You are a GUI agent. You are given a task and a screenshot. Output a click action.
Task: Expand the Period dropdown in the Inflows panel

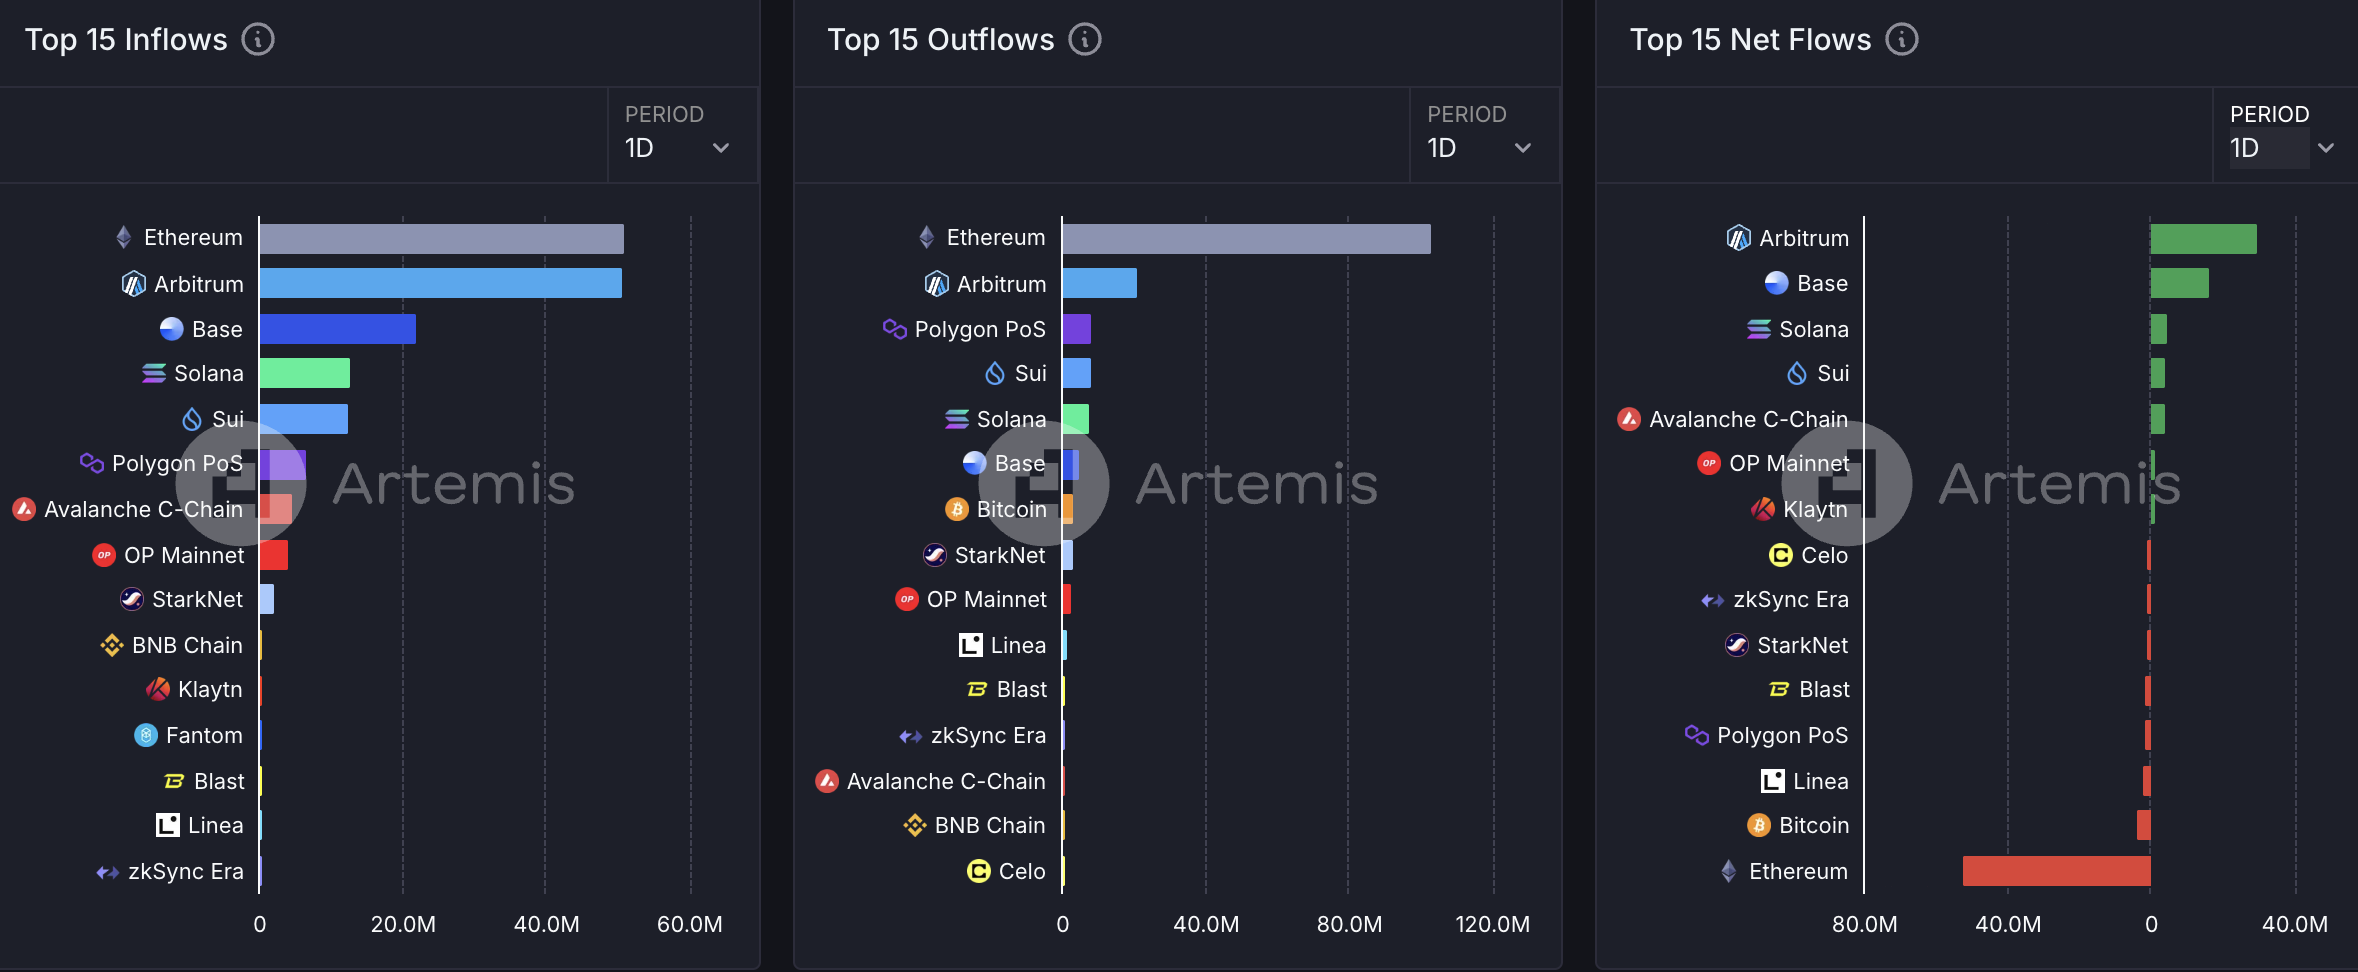tap(682, 134)
